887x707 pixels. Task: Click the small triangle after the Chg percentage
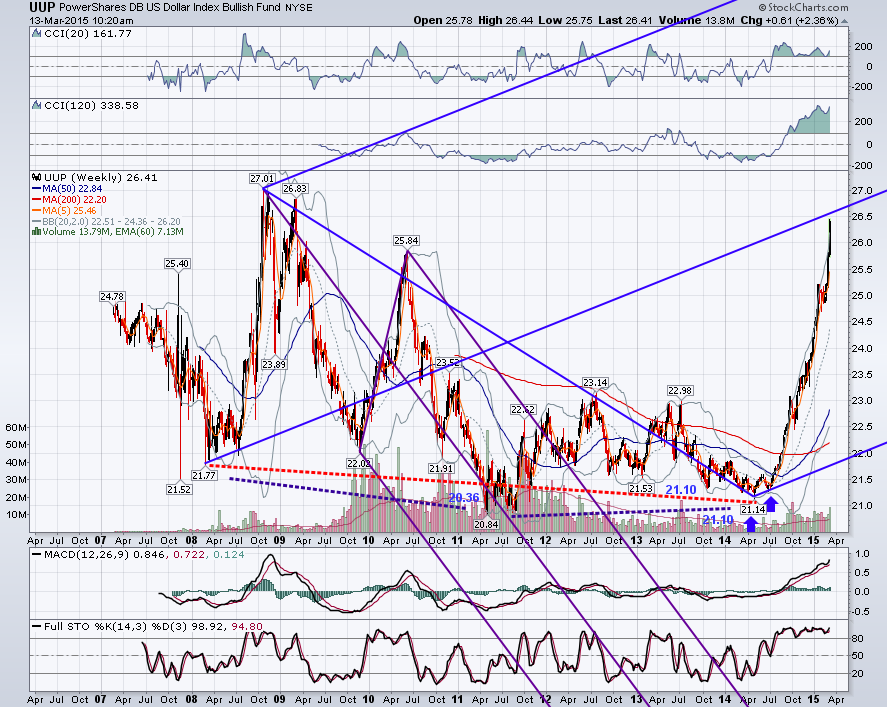[845, 21]
